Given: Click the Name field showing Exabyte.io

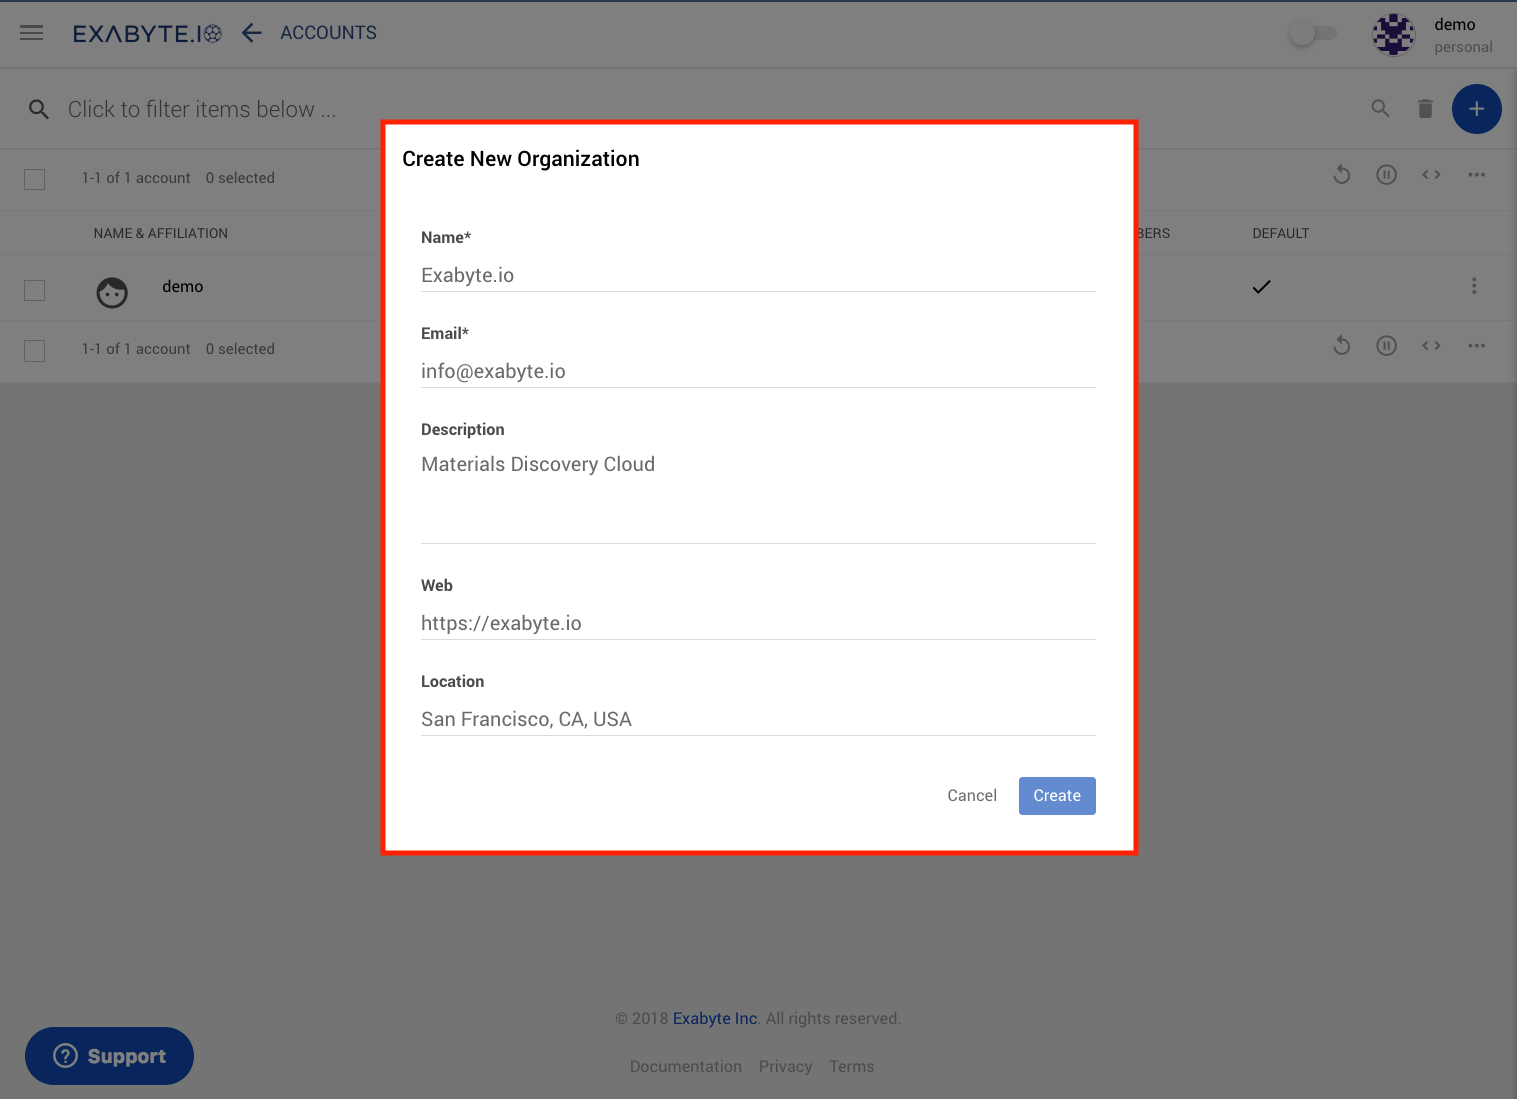Looking at the screenshot, I should click(x=757, y=274).
